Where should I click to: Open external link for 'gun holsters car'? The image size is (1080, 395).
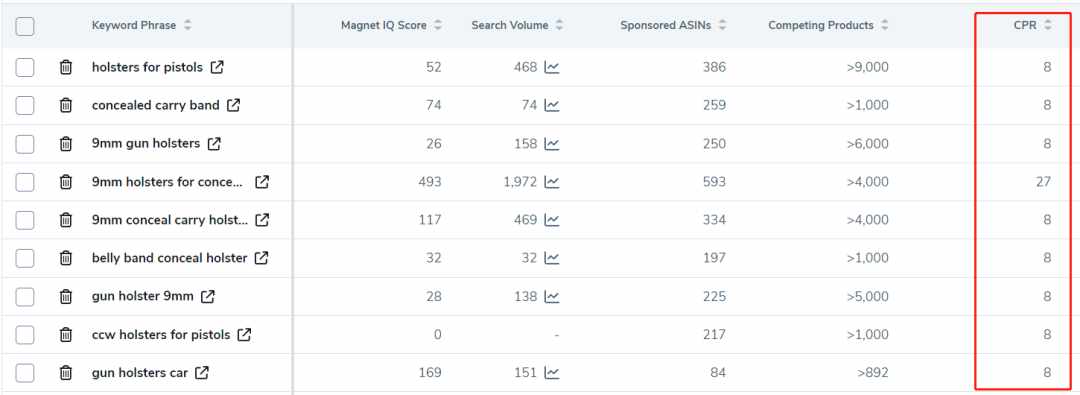(x=202, y=373)
